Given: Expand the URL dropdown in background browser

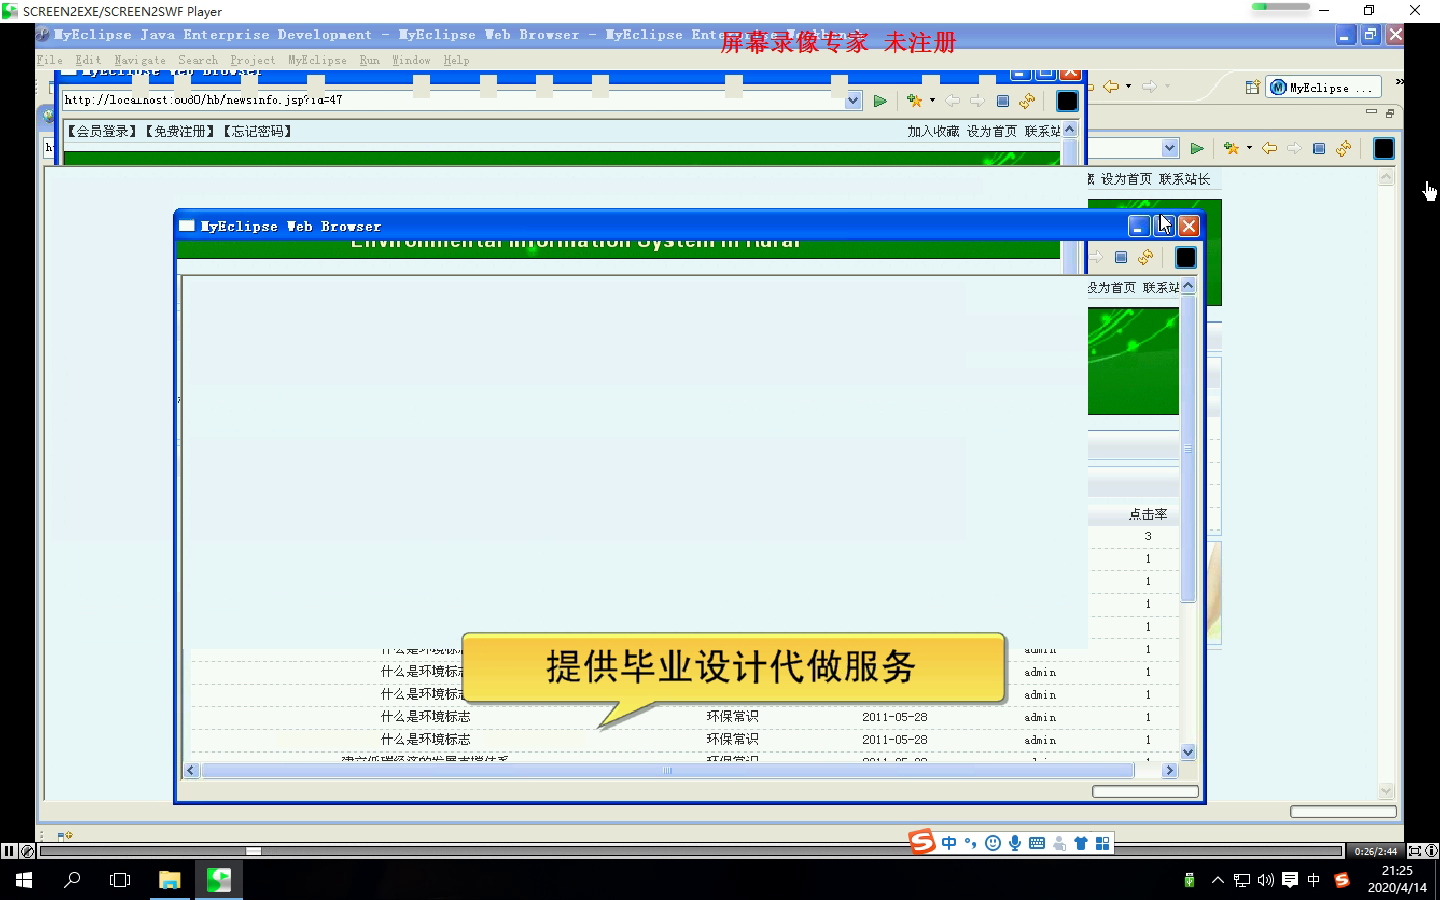Looking at the screenshot, I should click(1170, 148).
